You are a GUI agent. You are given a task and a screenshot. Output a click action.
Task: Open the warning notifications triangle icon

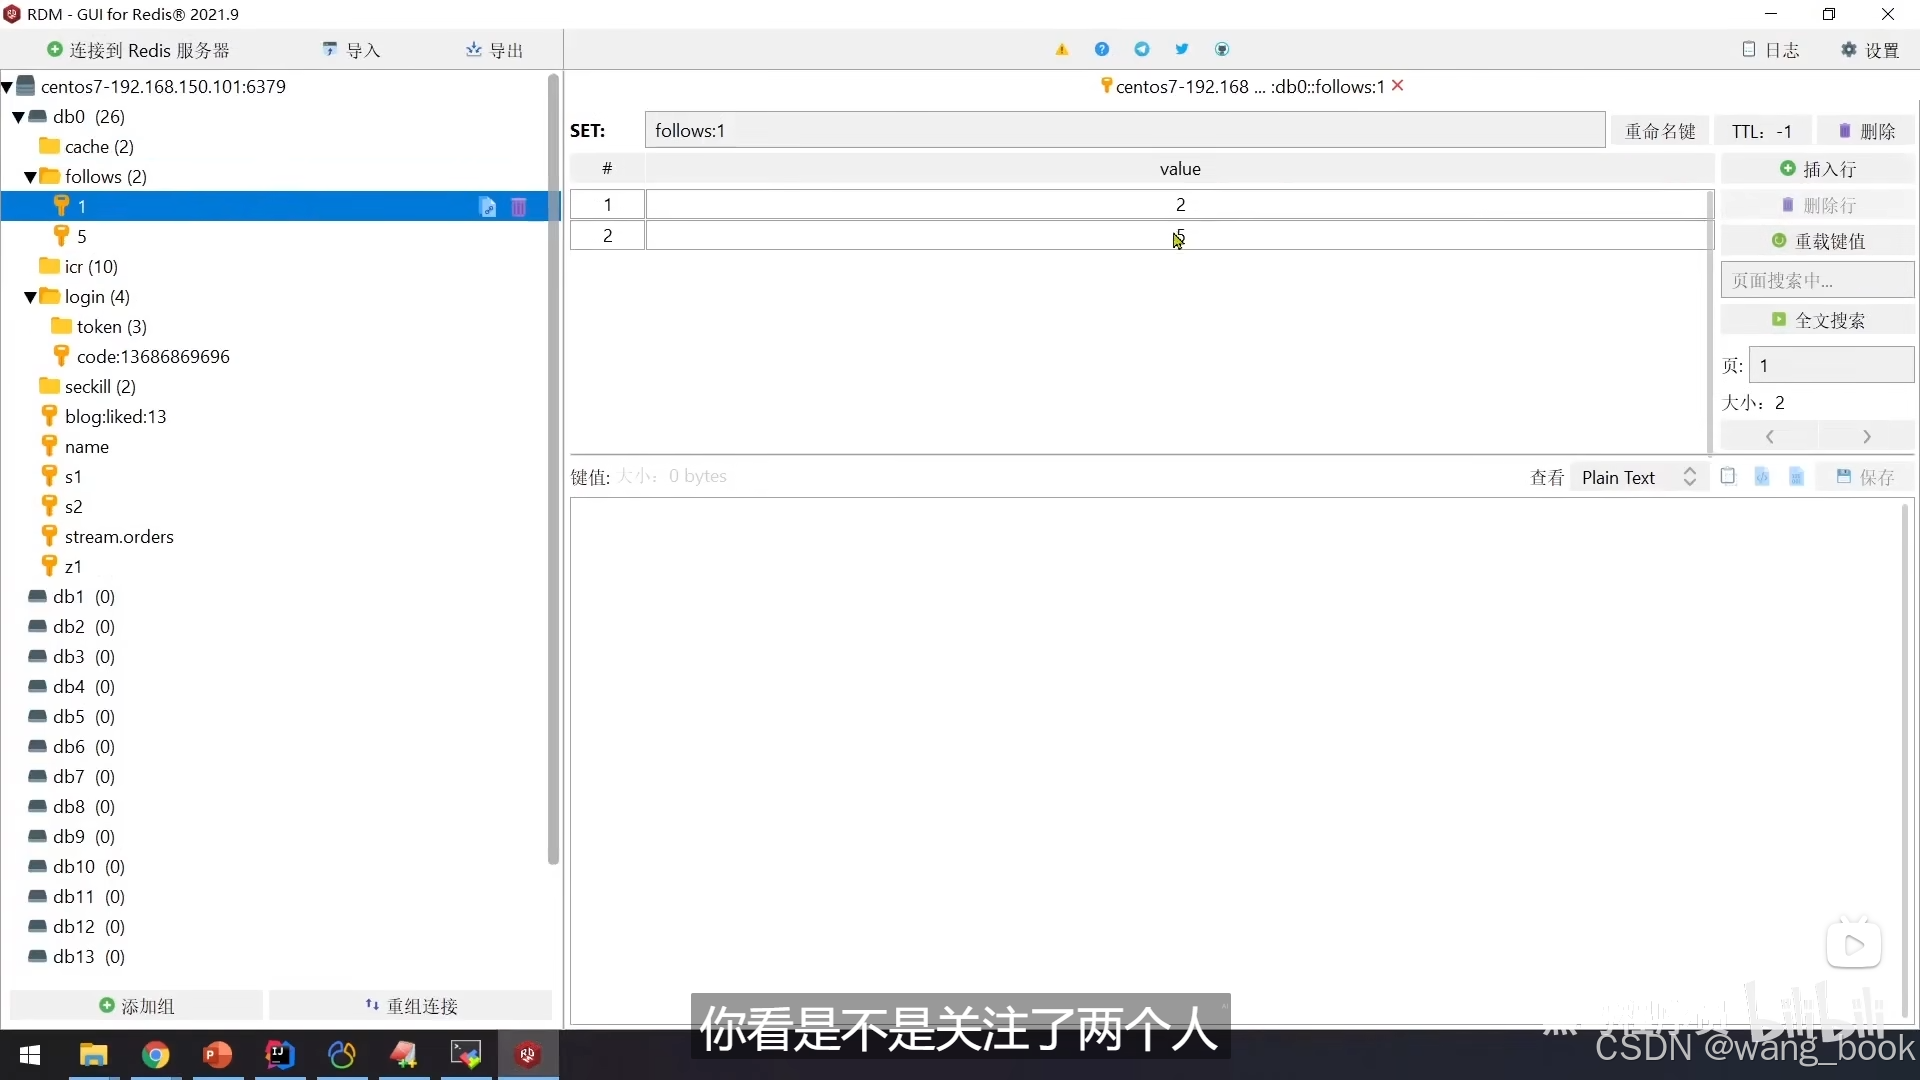click(x=1062, y=49)
